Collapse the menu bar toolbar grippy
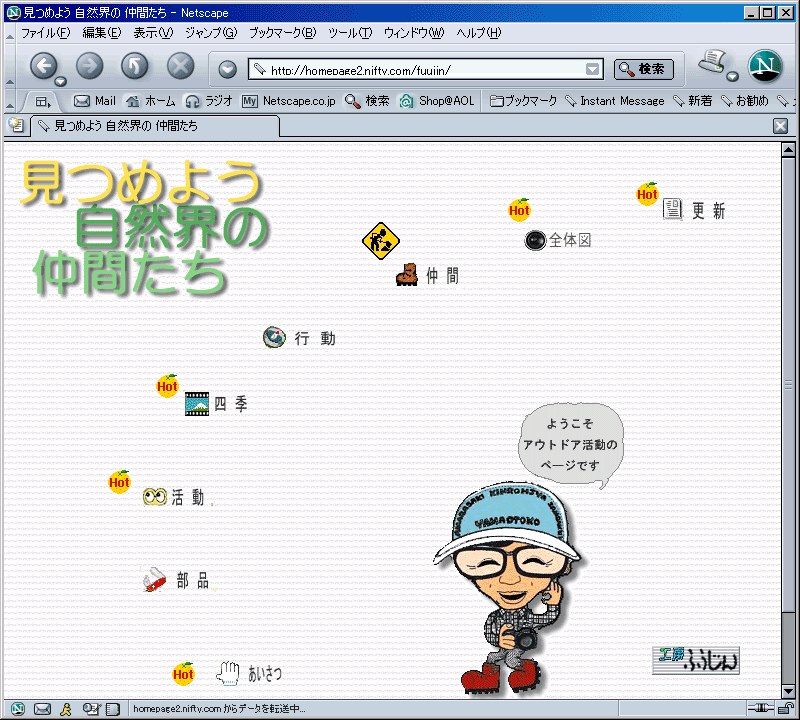 (10, 34)
